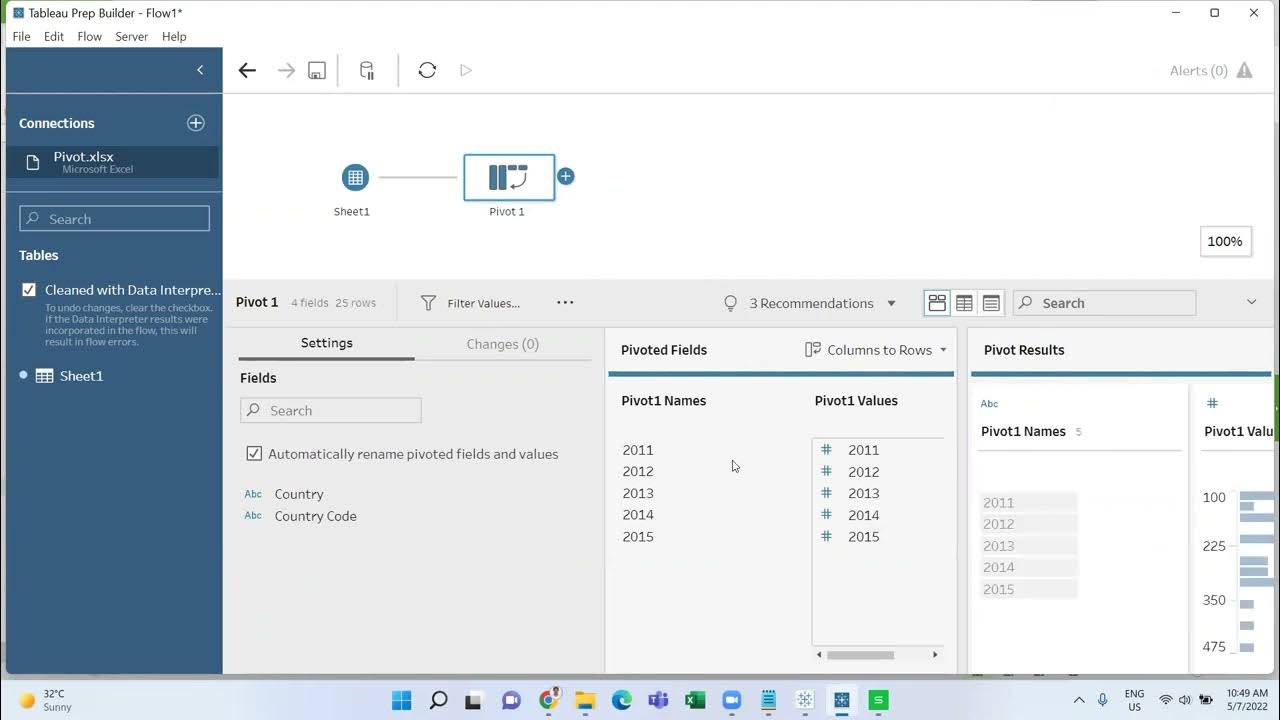Open Microsoft Teams from the taskbar
This screenshot has width=1280, height=720.
(x=658, y=700)
